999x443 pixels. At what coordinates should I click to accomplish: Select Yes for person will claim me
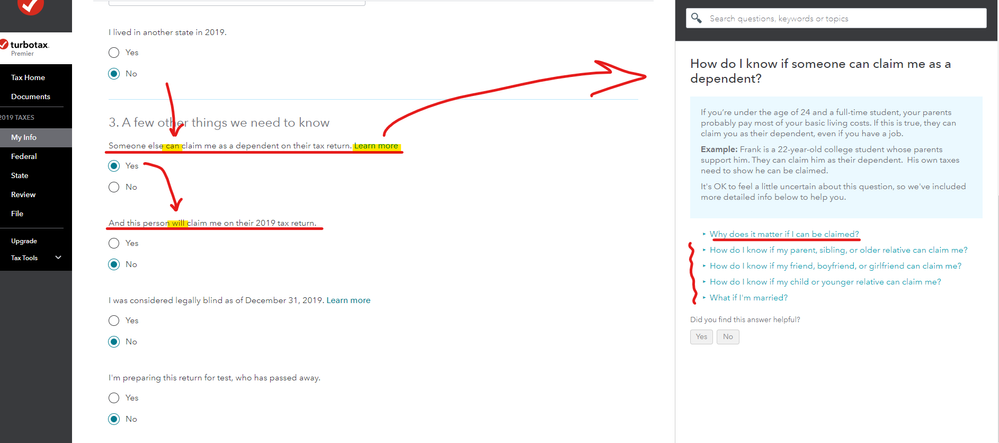(114, 243)
